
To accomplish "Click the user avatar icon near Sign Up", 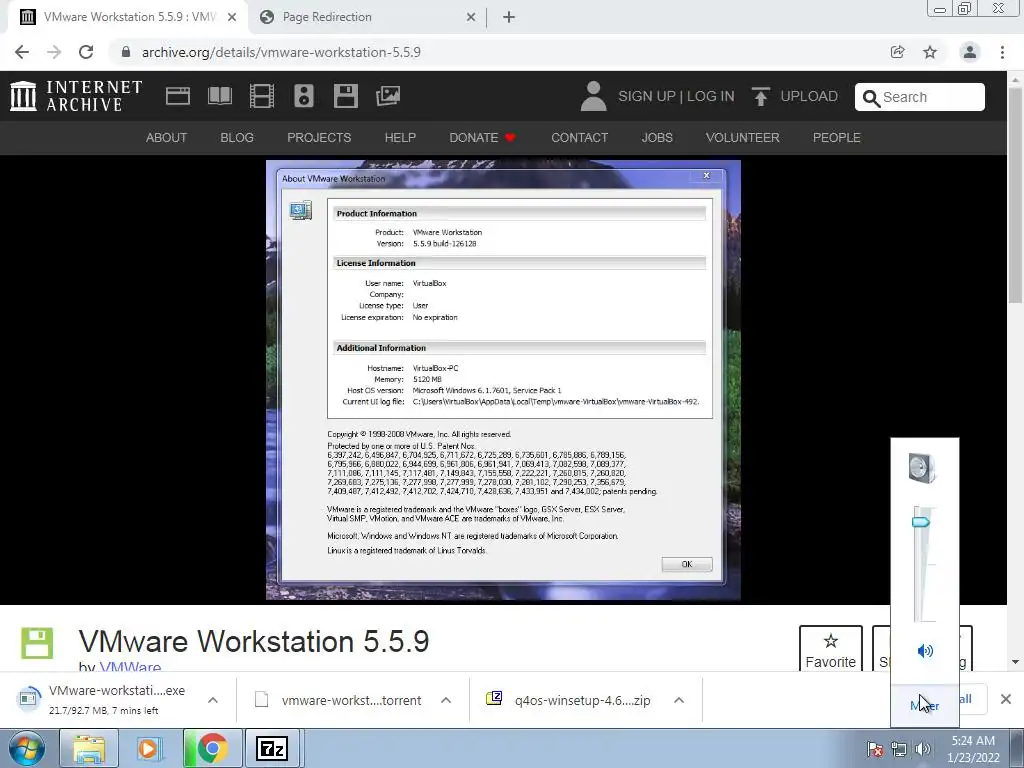I will [593, 96].
